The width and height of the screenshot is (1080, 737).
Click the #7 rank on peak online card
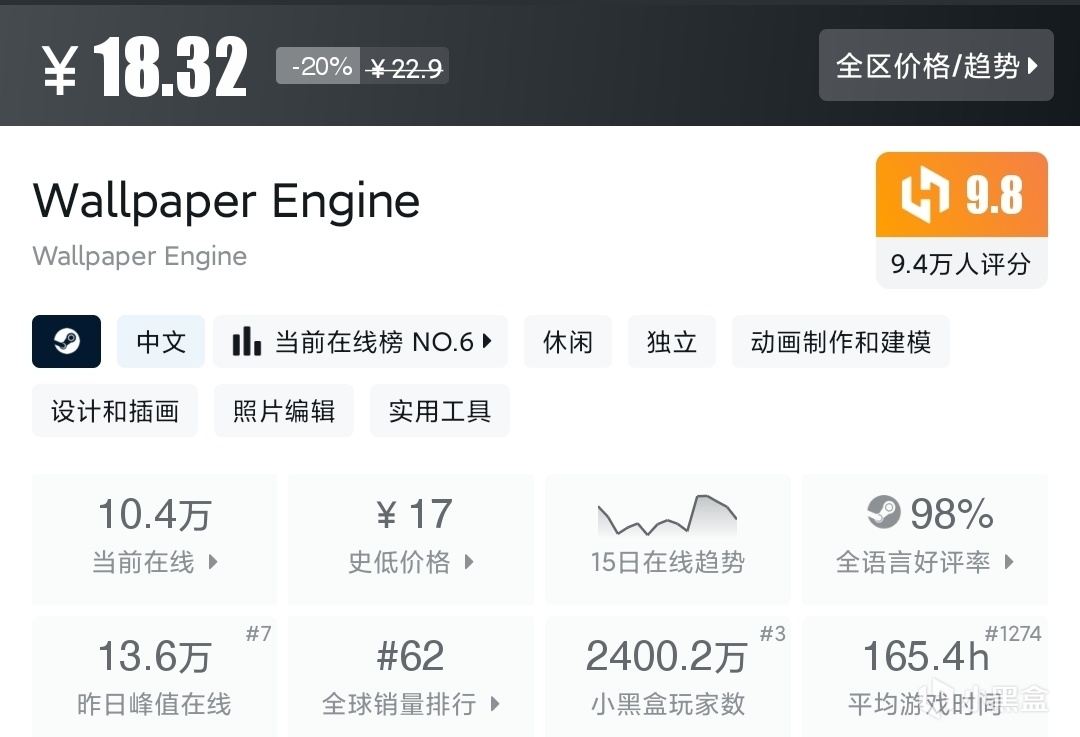pos(259,633)
